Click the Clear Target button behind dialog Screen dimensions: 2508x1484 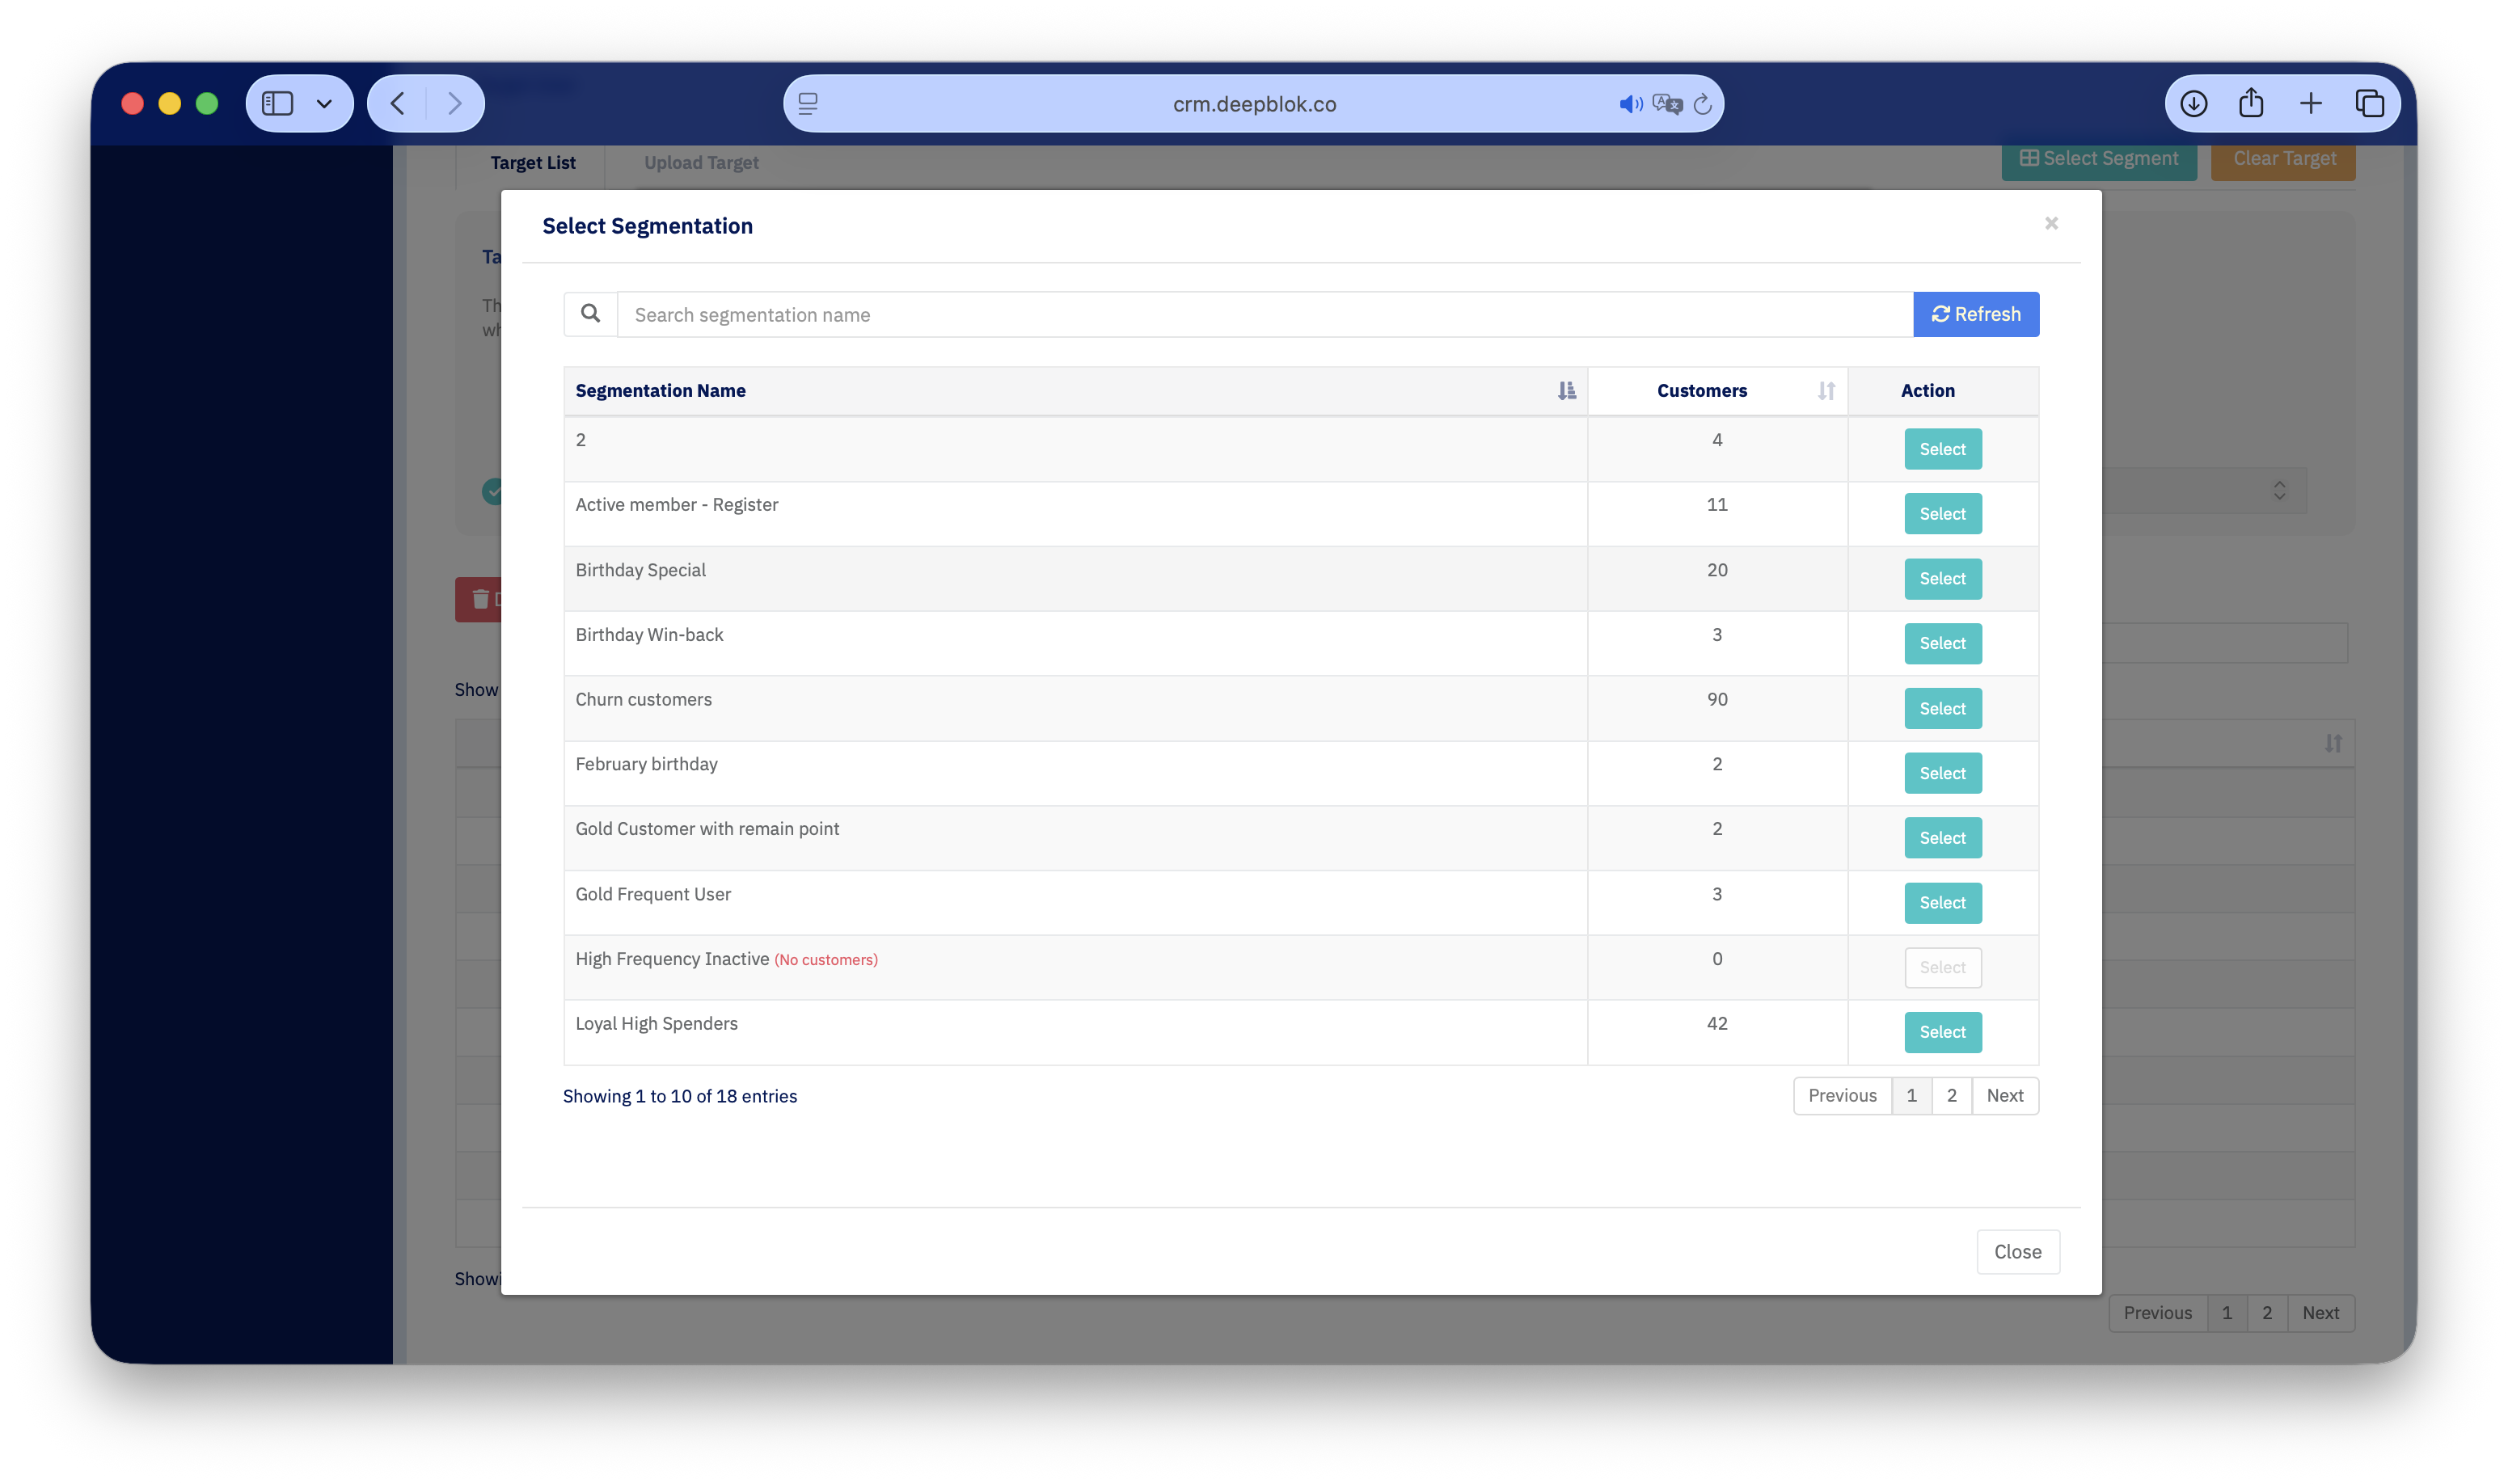pos(2283,160)
